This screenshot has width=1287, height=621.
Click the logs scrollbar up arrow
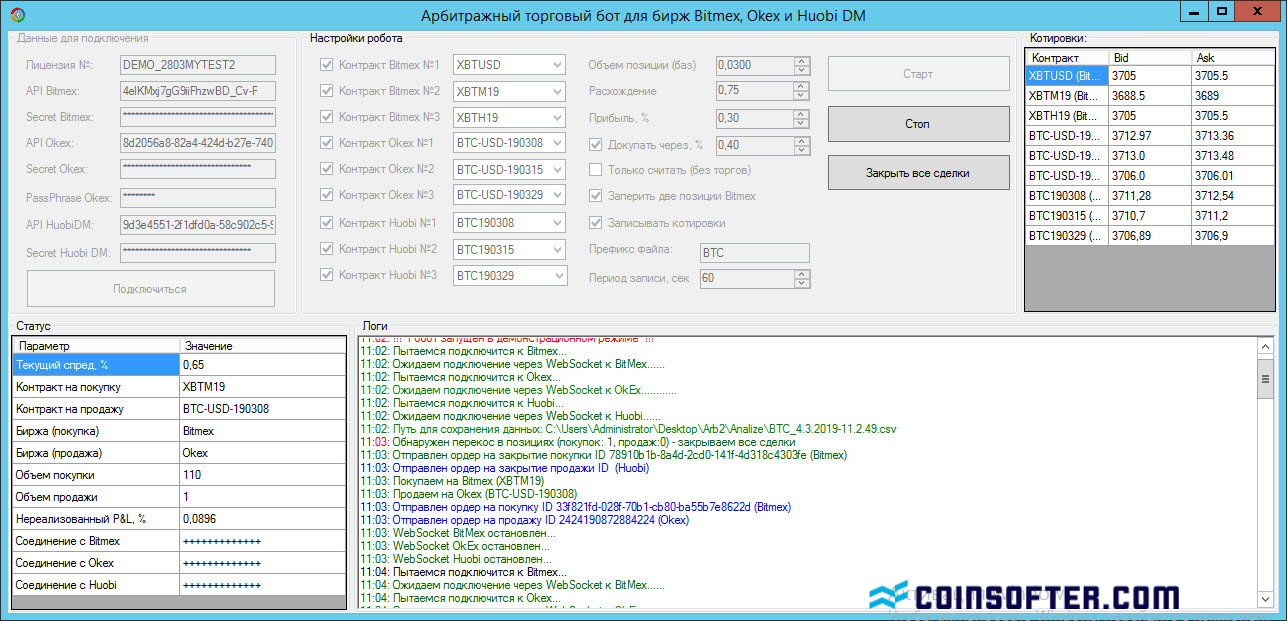[1265, 347]
